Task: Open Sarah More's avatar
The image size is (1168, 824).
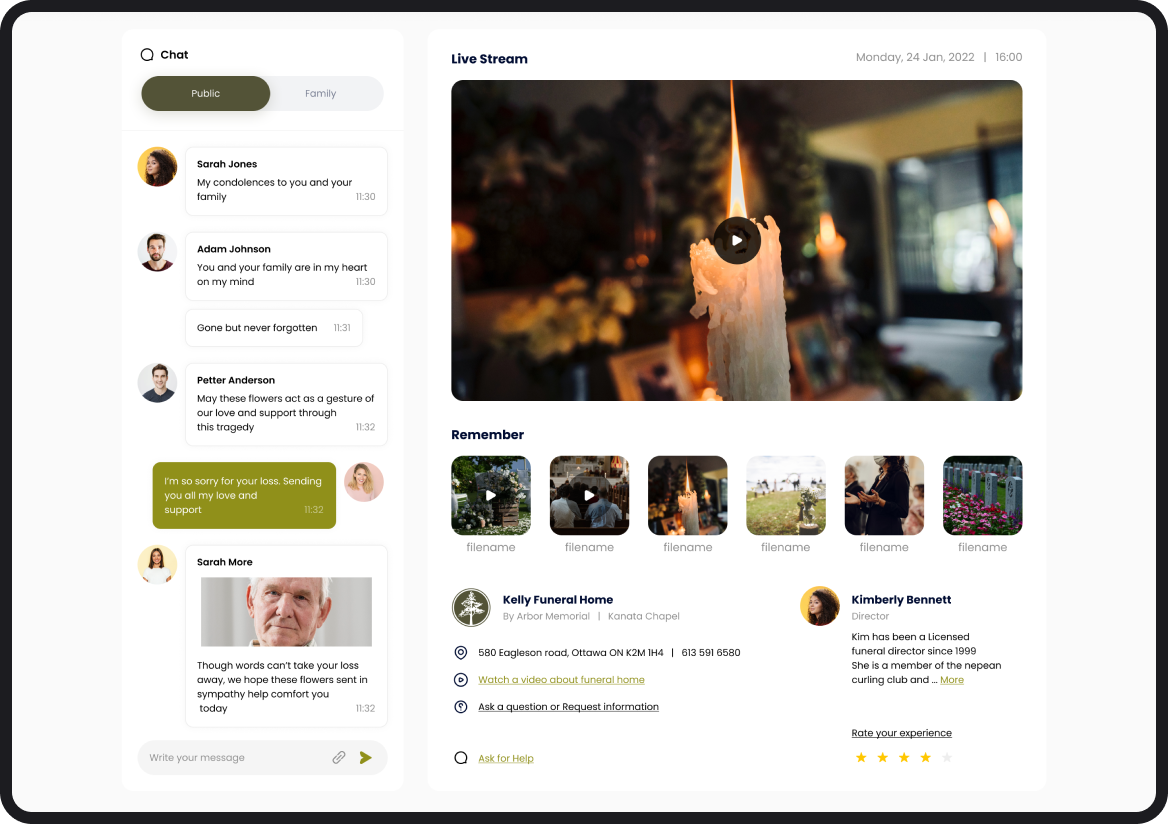Action: click(157, 564)
